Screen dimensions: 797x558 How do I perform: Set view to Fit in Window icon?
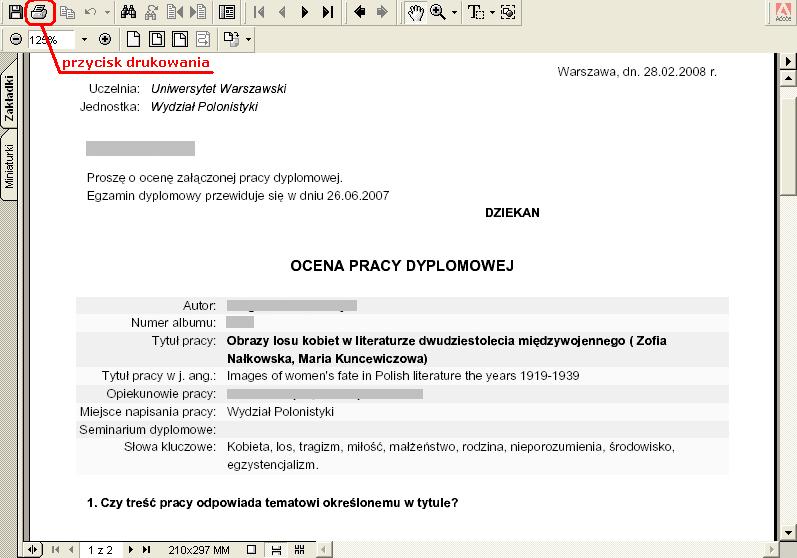pyautogui.click(x=157, y=39)
